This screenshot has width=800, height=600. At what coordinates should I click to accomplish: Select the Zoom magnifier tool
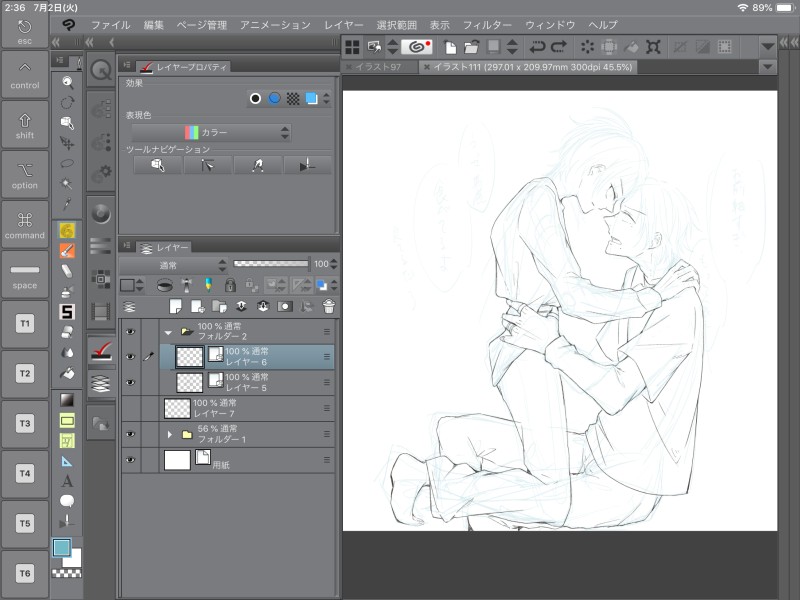tap(67, 82)
